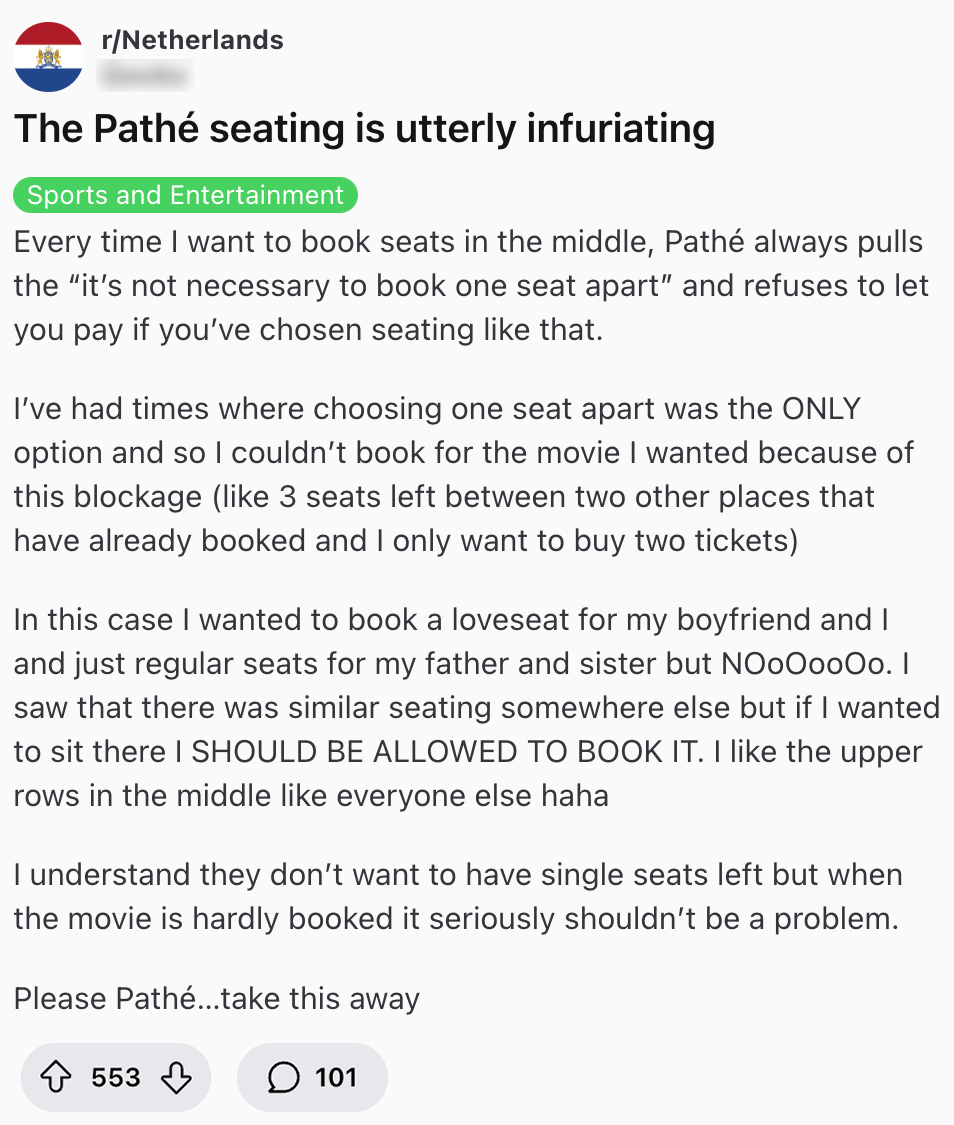Viewport: 954px width, 1125px height.
Task: Open the blurred author username
Action: tap(145, 72)
